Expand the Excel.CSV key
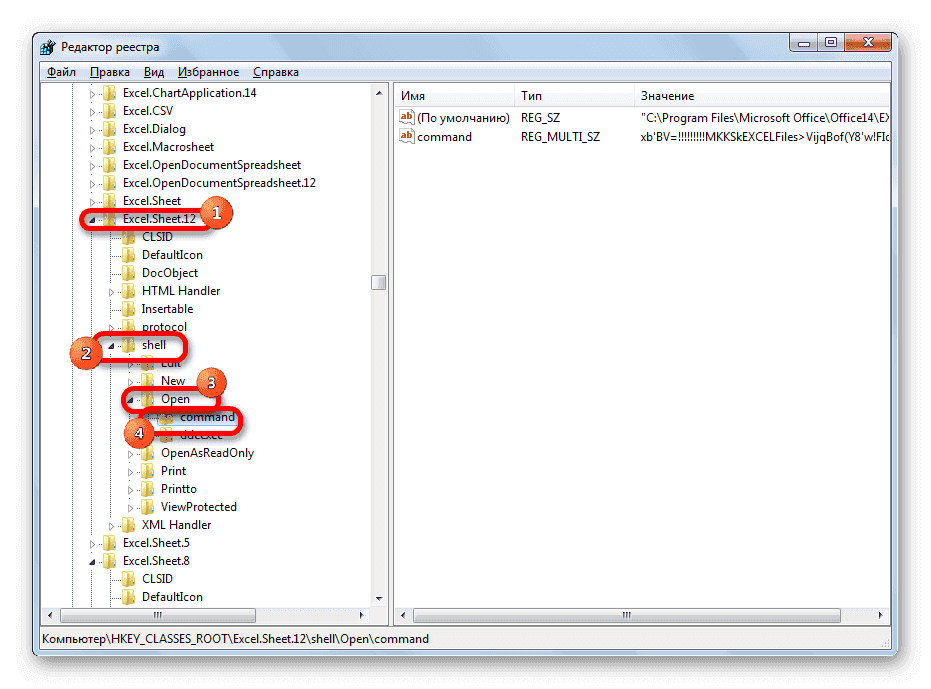 click(x=92, y=112)
